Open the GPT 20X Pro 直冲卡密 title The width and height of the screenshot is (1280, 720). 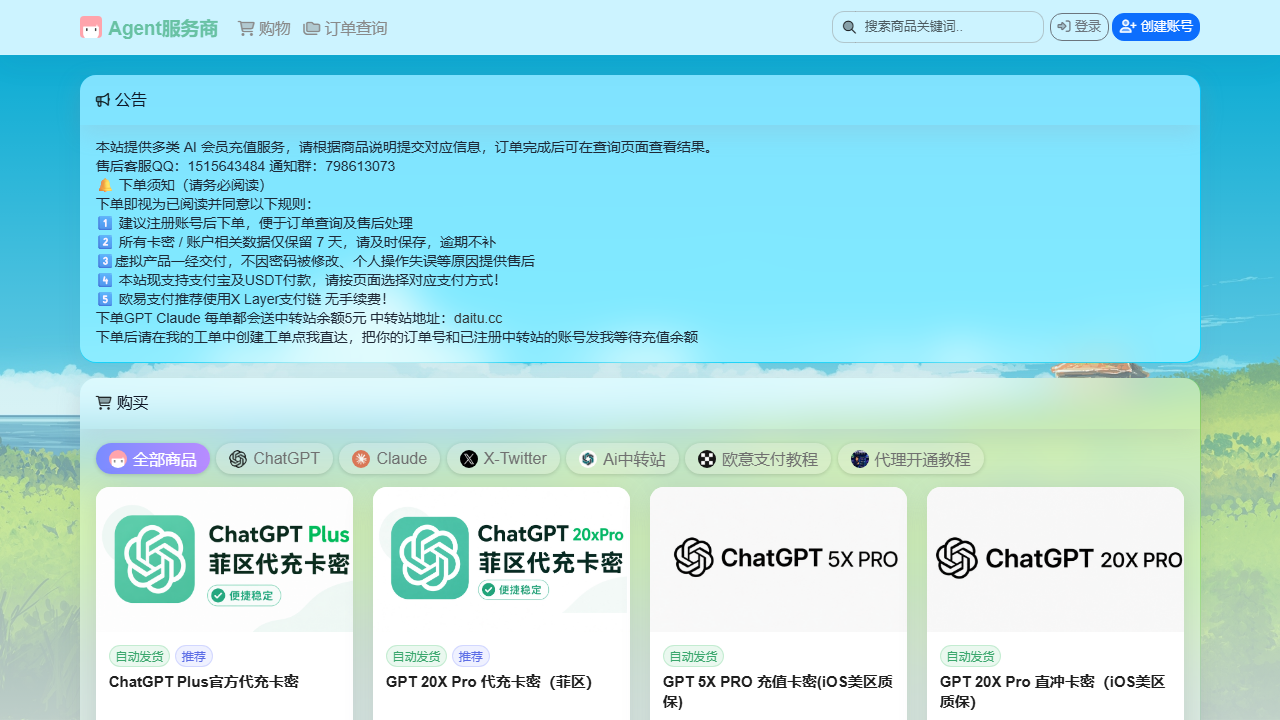[x=1053, y=691]
